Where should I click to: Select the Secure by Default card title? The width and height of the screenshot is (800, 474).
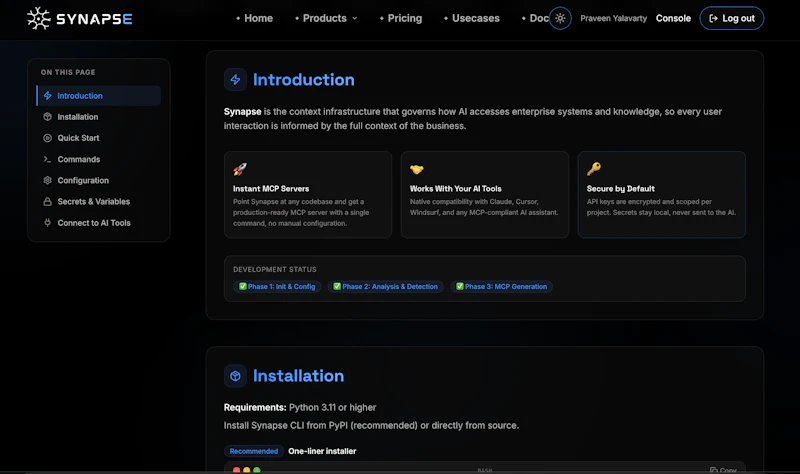620,189
